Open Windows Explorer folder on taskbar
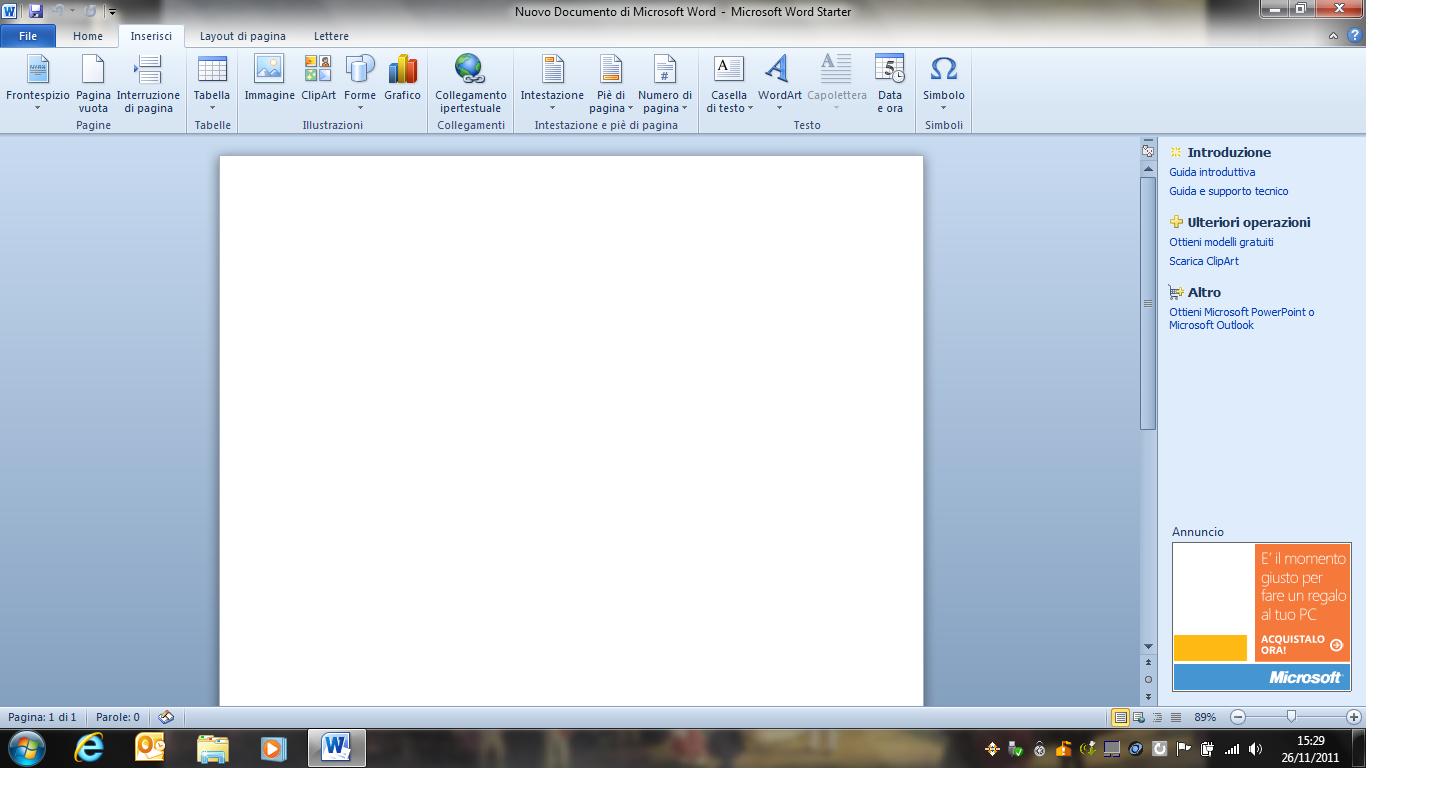The image size is (1444, 800). 212,748
